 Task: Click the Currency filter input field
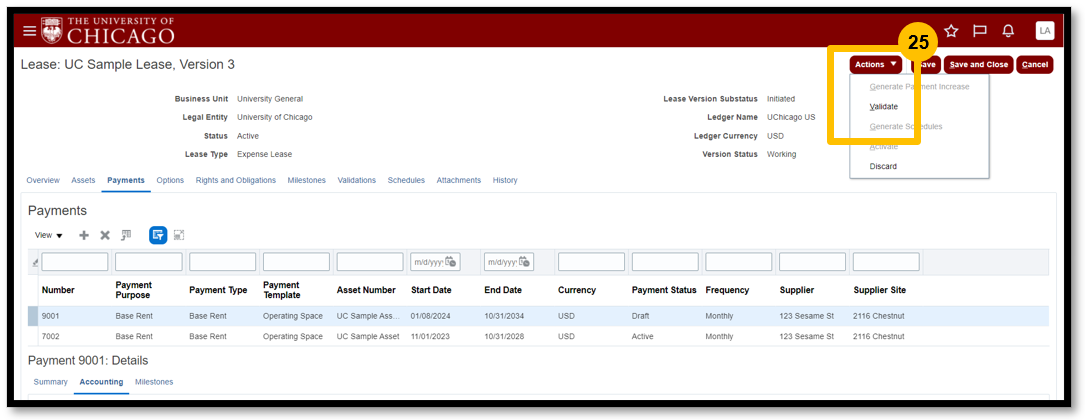(x=591, y=262)
